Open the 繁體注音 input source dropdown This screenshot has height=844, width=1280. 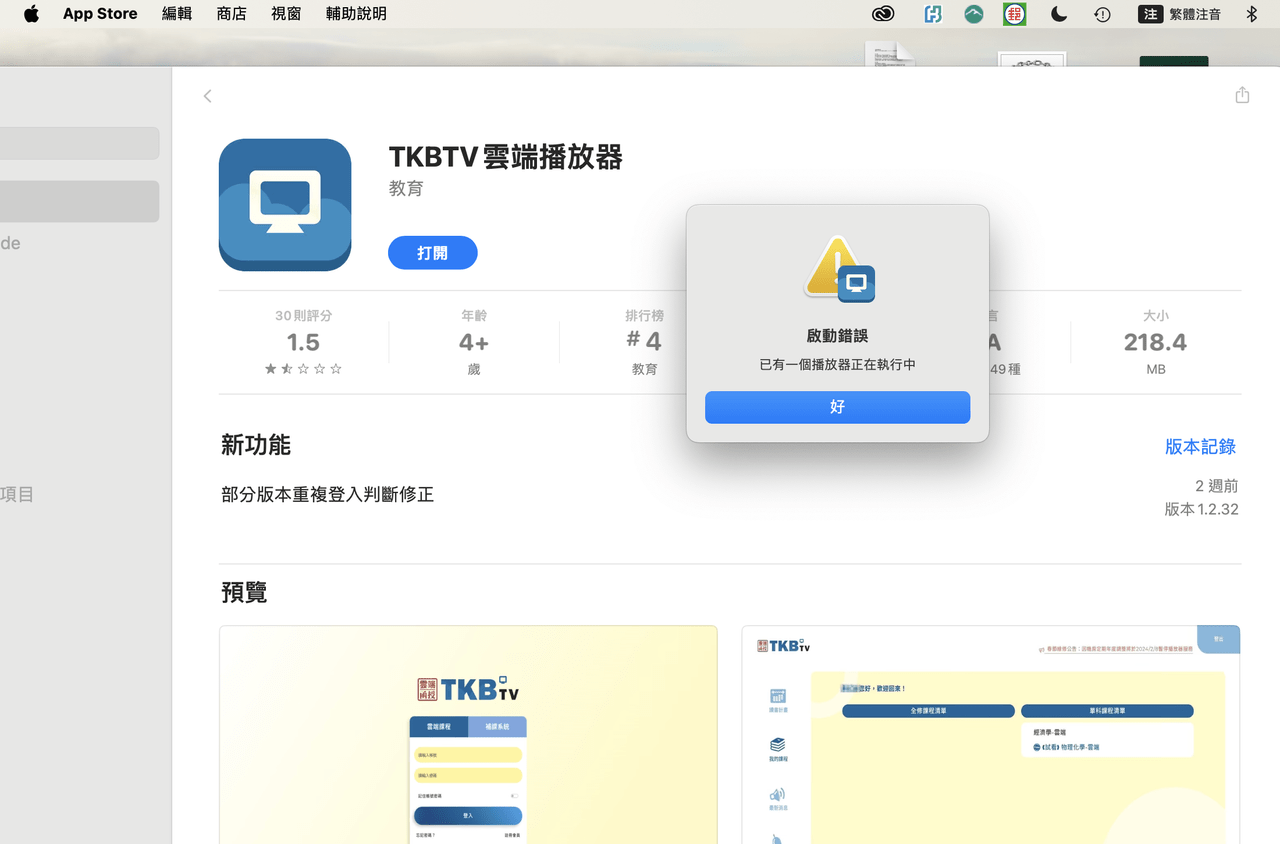[x=1196, y=14]
